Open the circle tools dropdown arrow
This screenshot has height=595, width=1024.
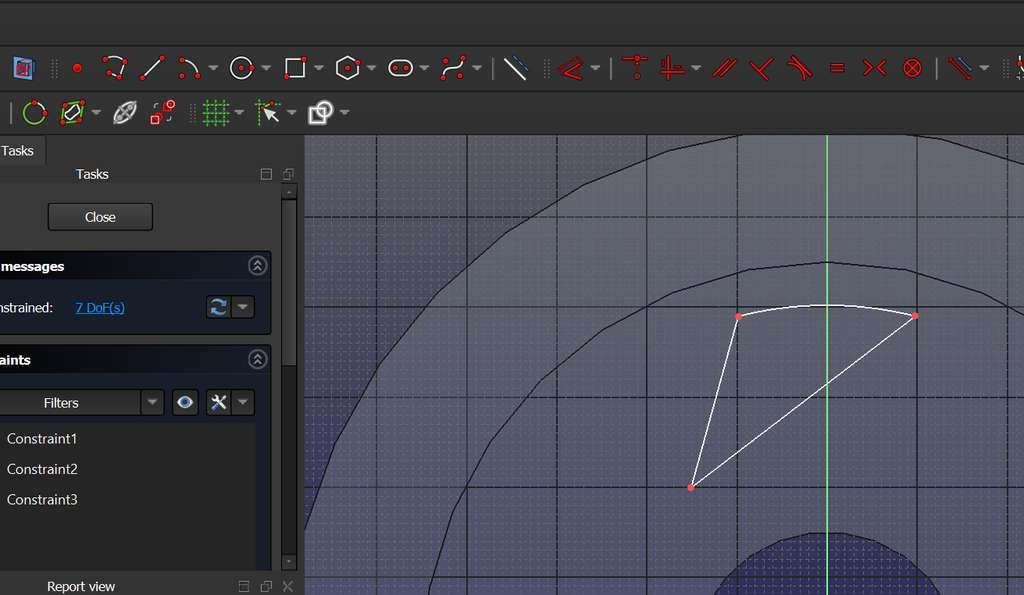click(266, 68)
